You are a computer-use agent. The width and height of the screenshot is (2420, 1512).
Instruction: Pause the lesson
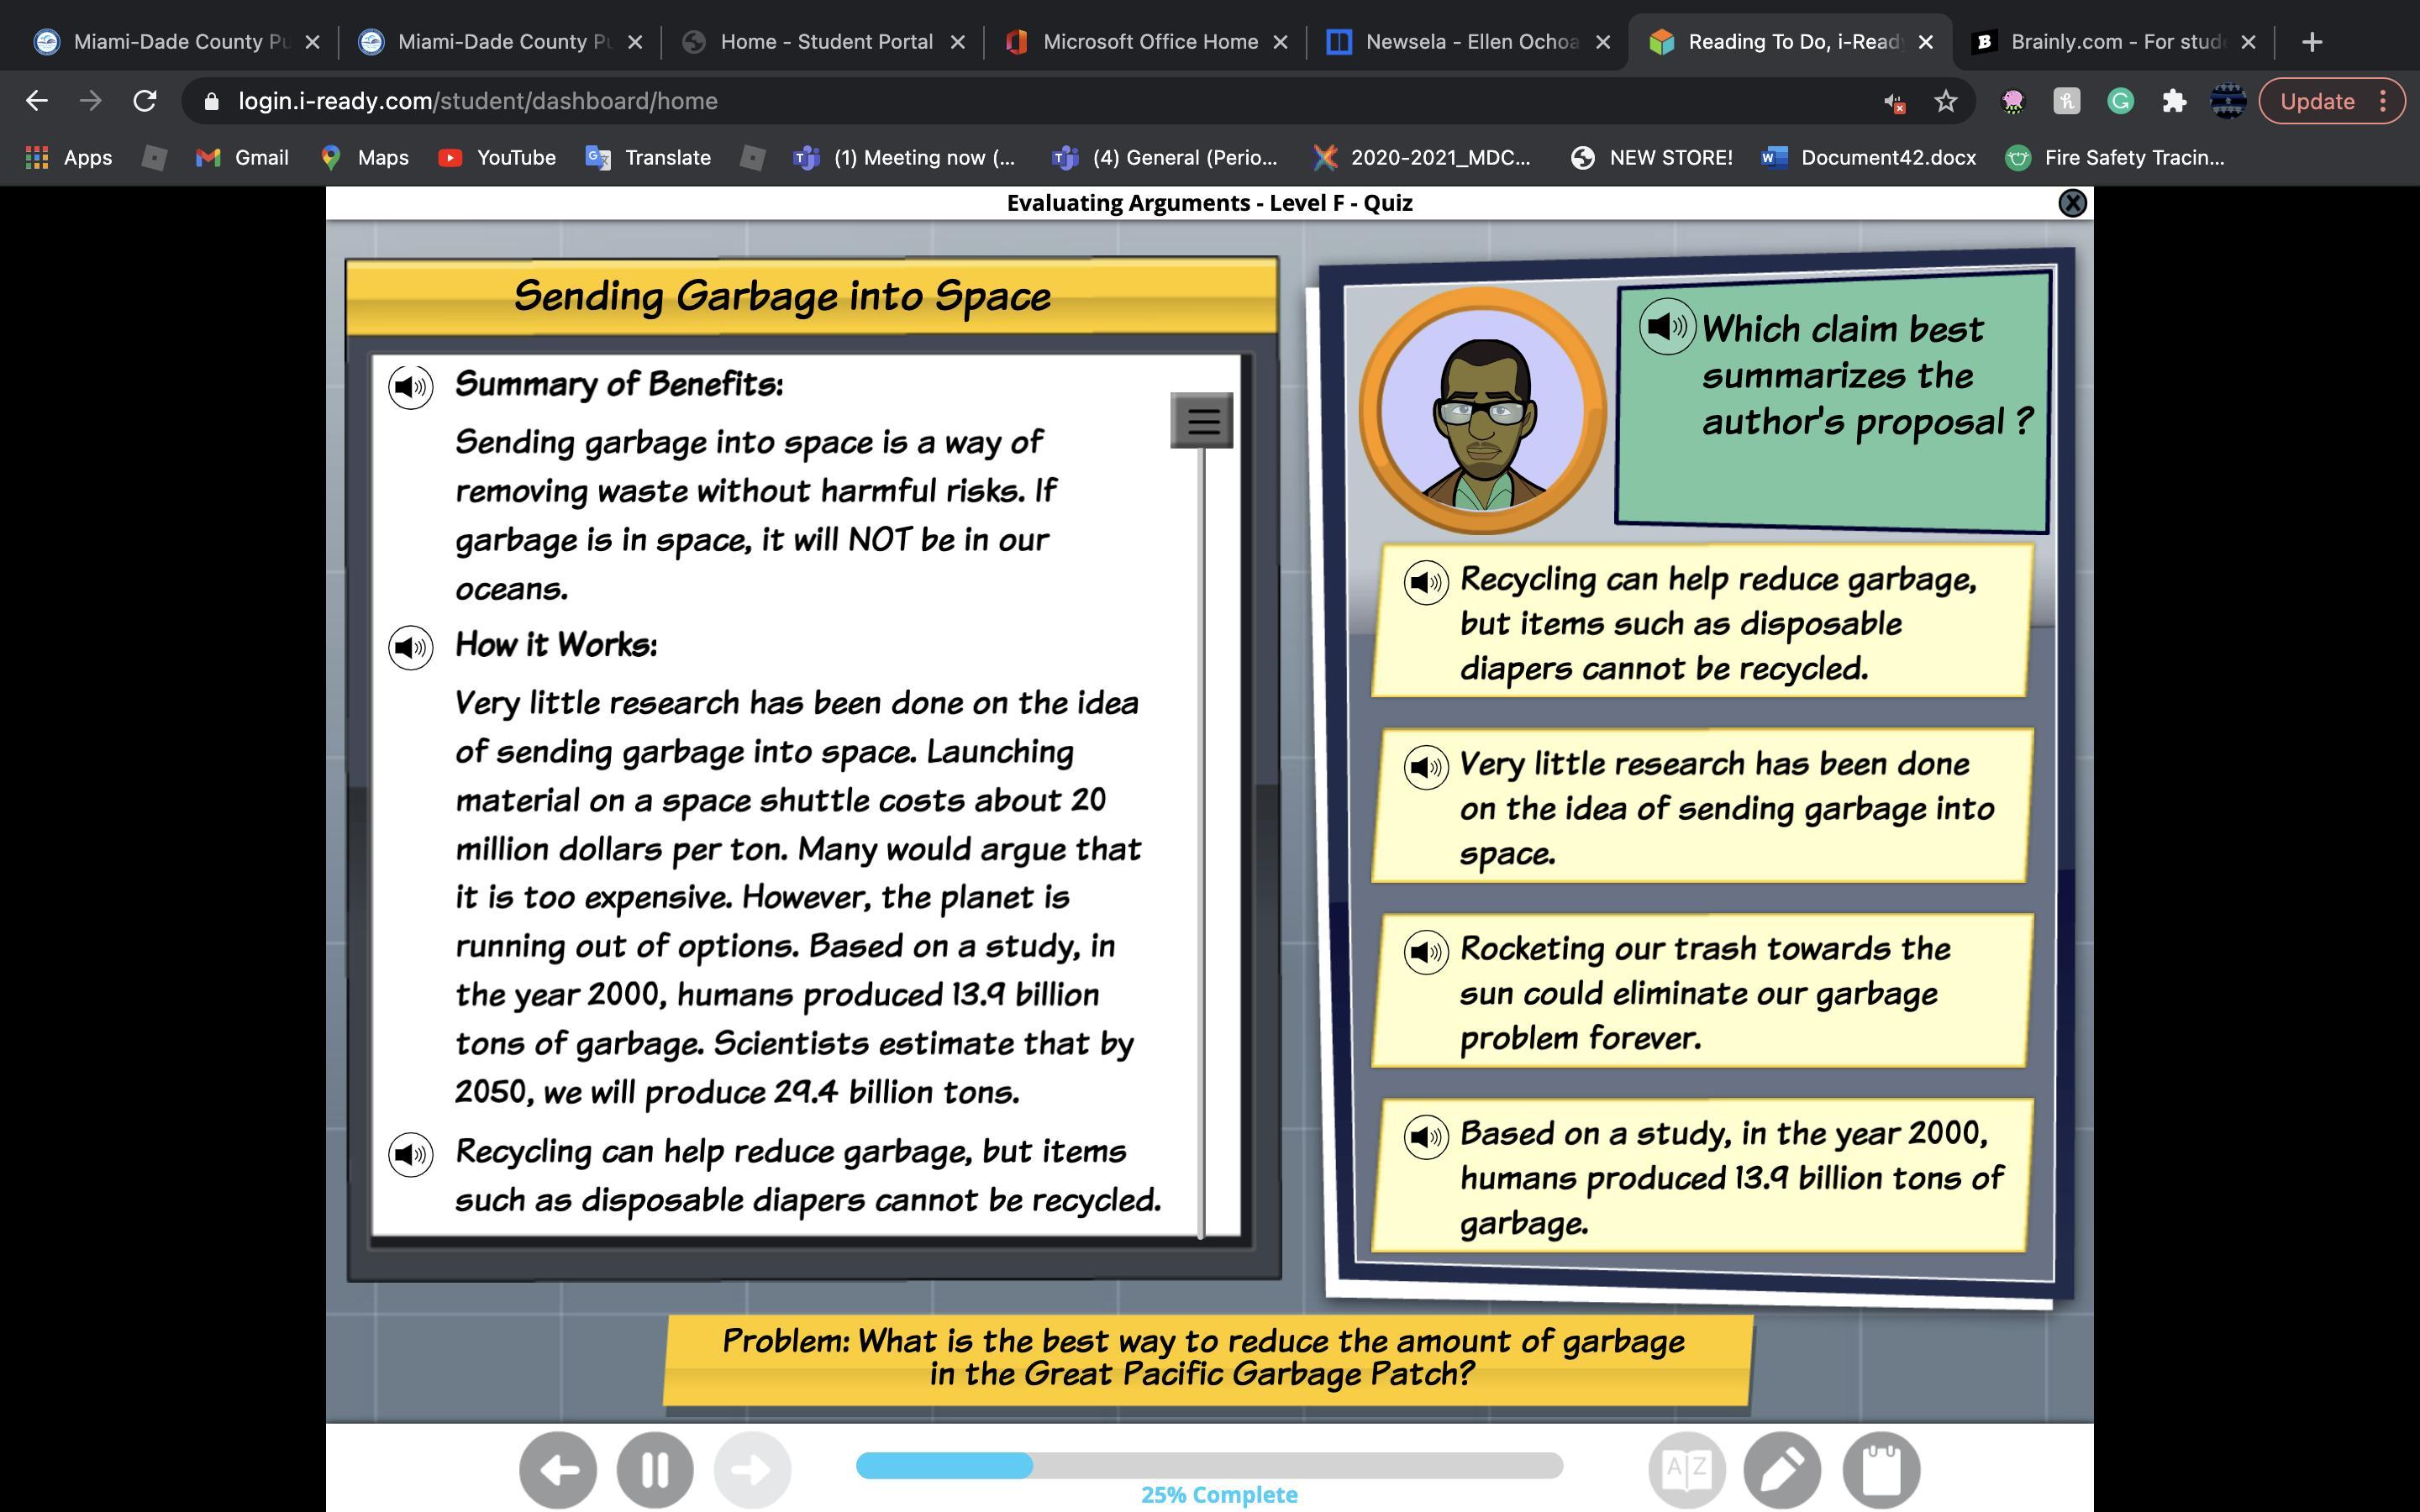click(655, 1469)
